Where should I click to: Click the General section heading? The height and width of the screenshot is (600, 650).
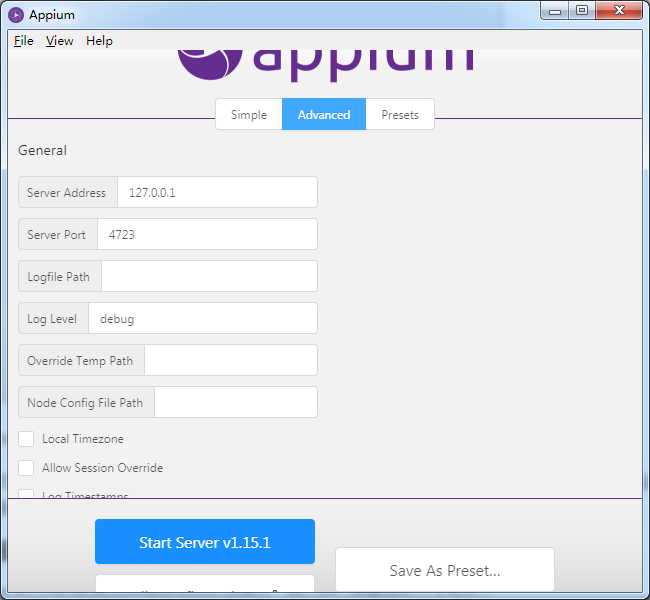tap(42, 150)
